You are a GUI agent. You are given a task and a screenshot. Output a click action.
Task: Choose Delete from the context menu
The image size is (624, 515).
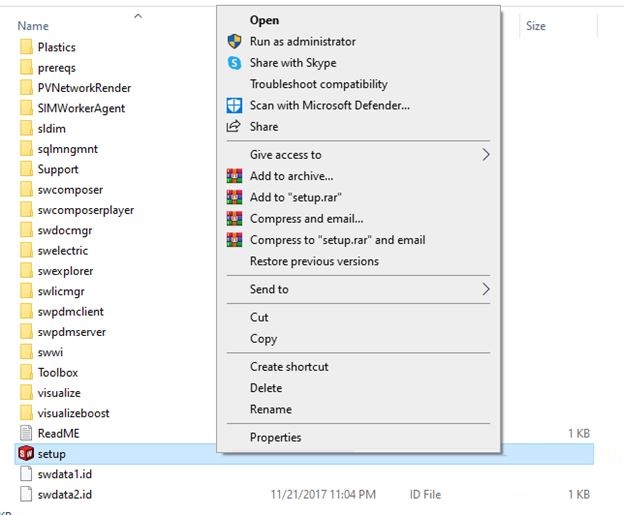coord(358,388)
